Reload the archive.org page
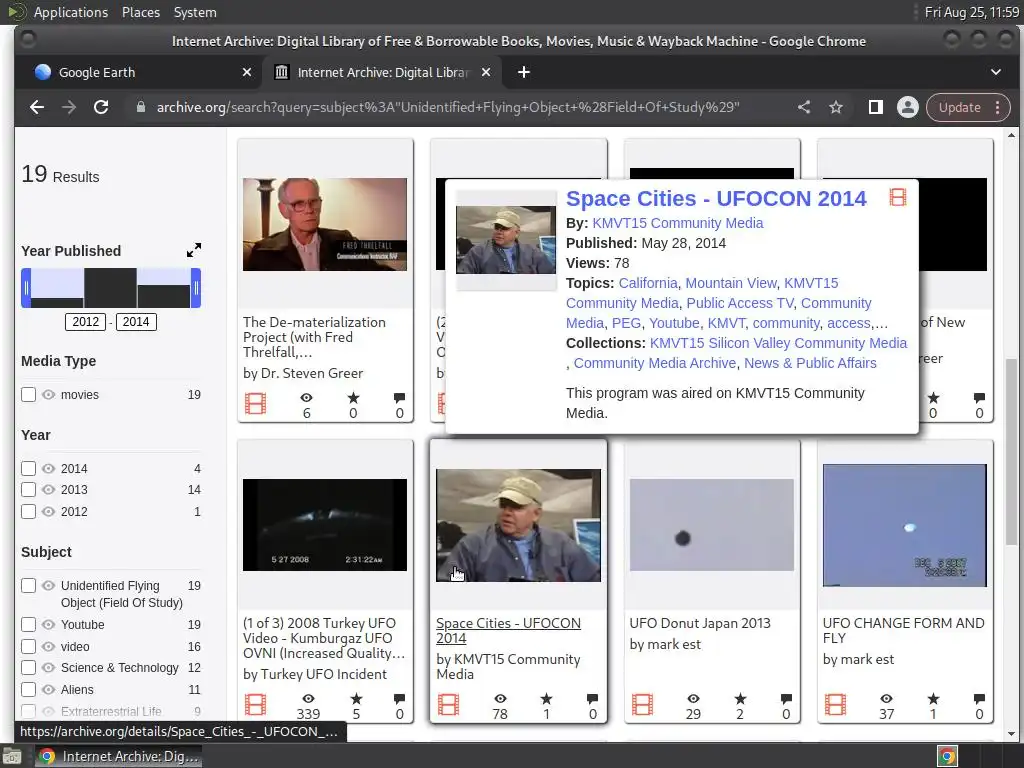Viewport: 1024px width, 768px height. tap(101, 107)
